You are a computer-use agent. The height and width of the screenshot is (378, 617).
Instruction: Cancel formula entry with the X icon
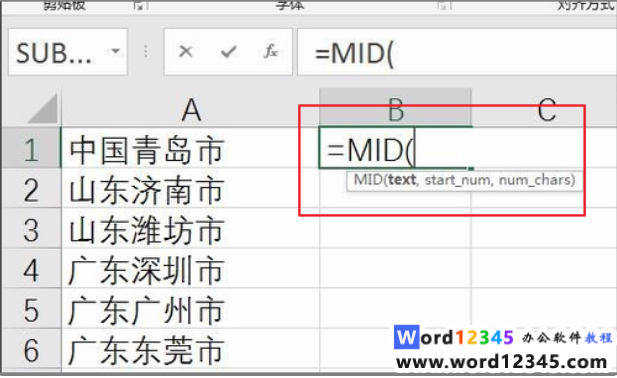(x=185, y=52)
